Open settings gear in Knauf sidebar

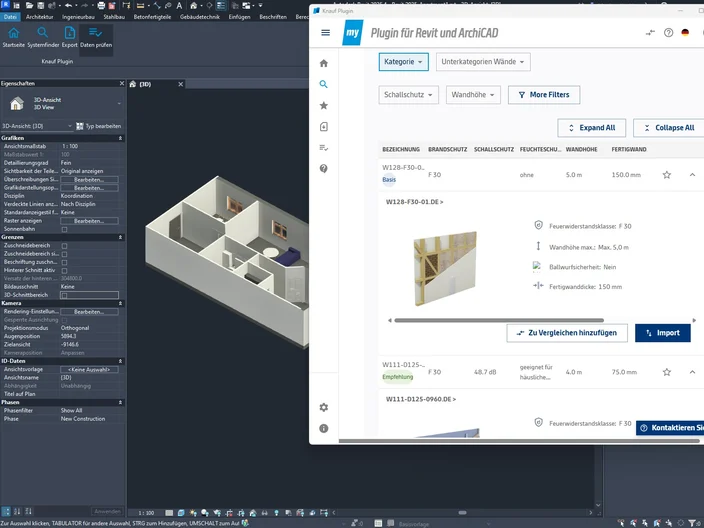(x=324, y=407)
